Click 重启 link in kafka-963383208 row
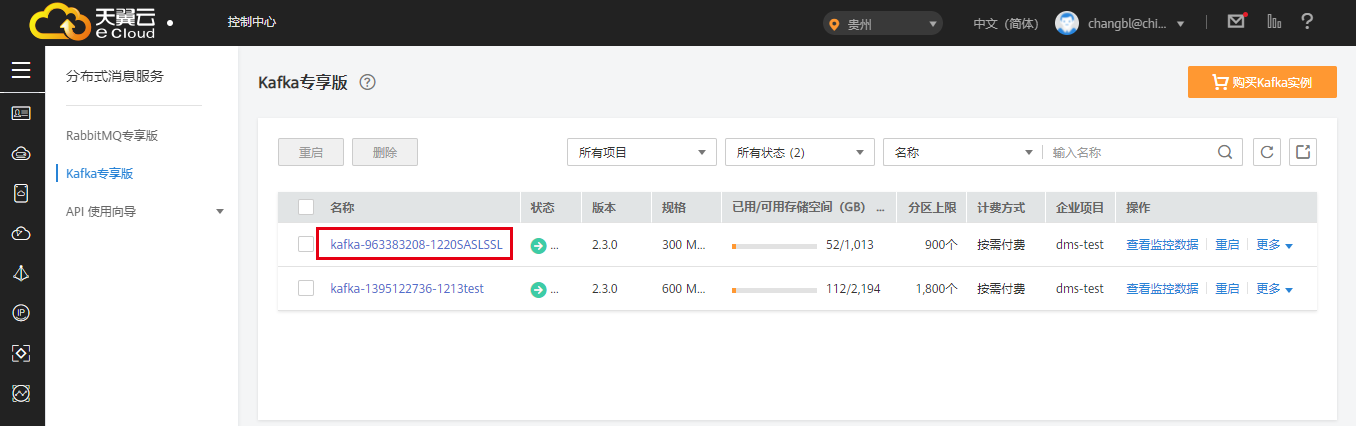 pyautogui.click(x=1227, y=245)
